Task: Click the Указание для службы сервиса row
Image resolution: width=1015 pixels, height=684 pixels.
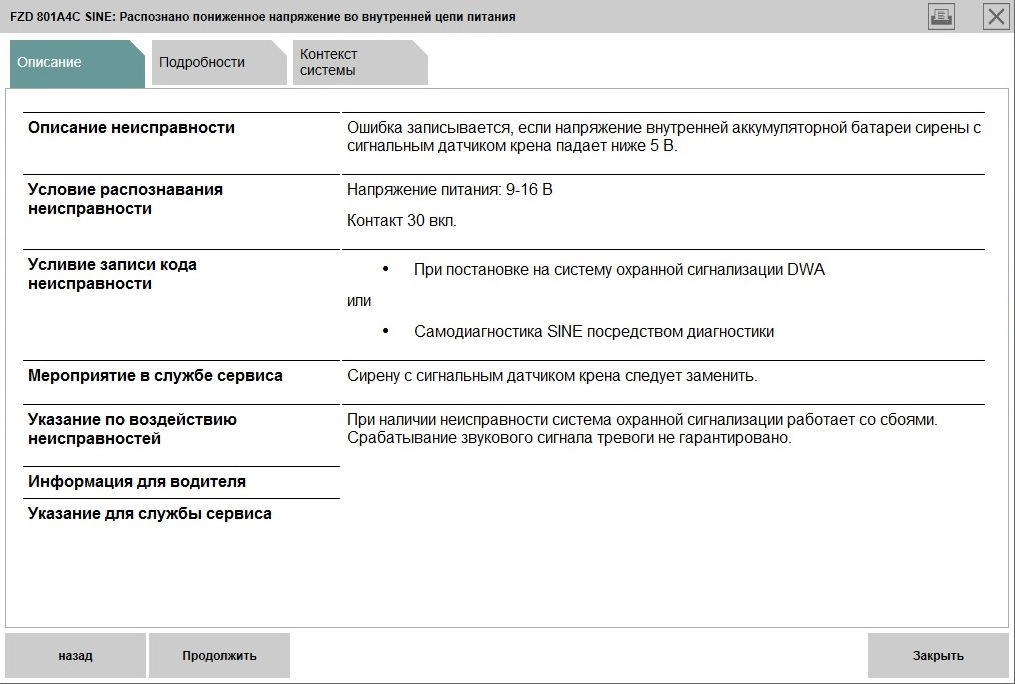Action: pos(150,514)
